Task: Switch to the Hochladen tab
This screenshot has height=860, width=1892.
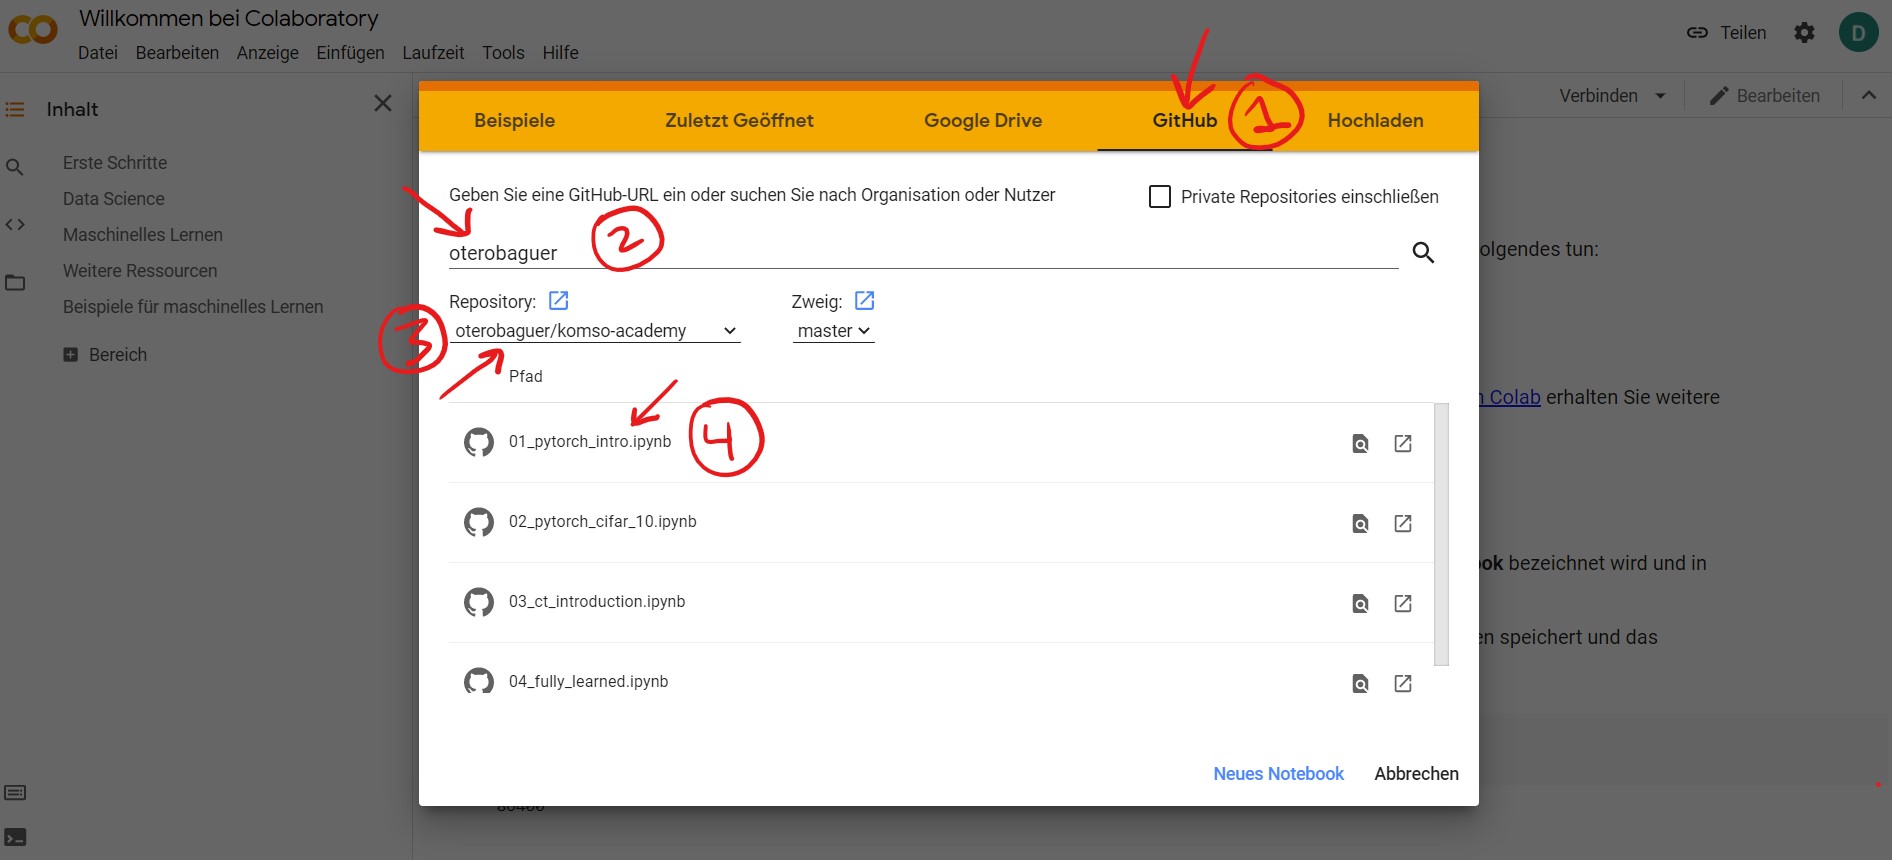Action: 1375,120
